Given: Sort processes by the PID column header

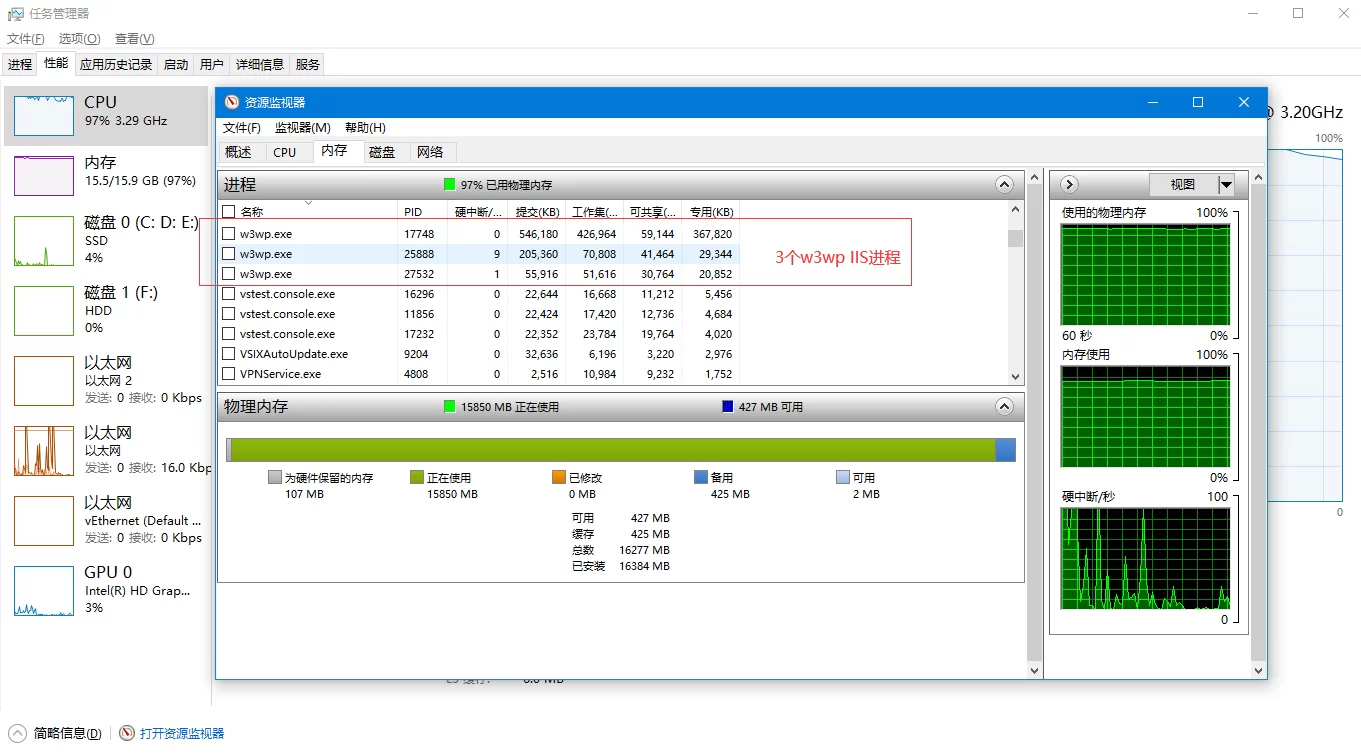Looking at the screenshot, I should [x=423, y=212].
